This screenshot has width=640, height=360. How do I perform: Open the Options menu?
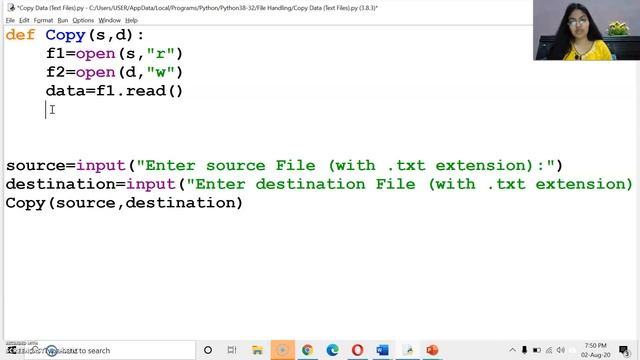(x=83, y=20)
